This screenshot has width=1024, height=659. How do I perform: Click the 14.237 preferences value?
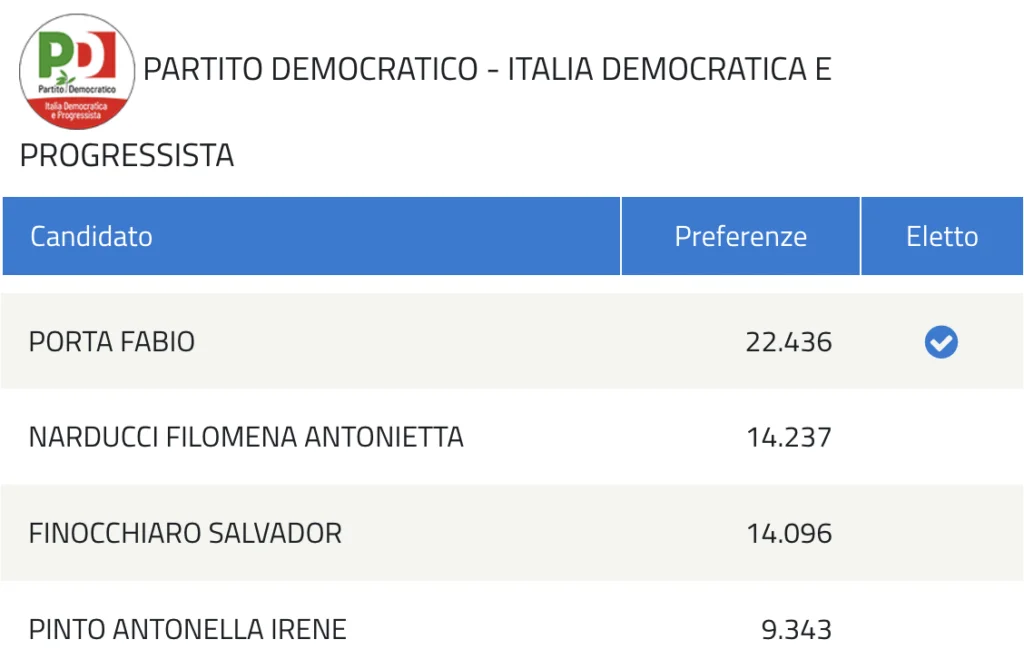(x=789, y=438)
